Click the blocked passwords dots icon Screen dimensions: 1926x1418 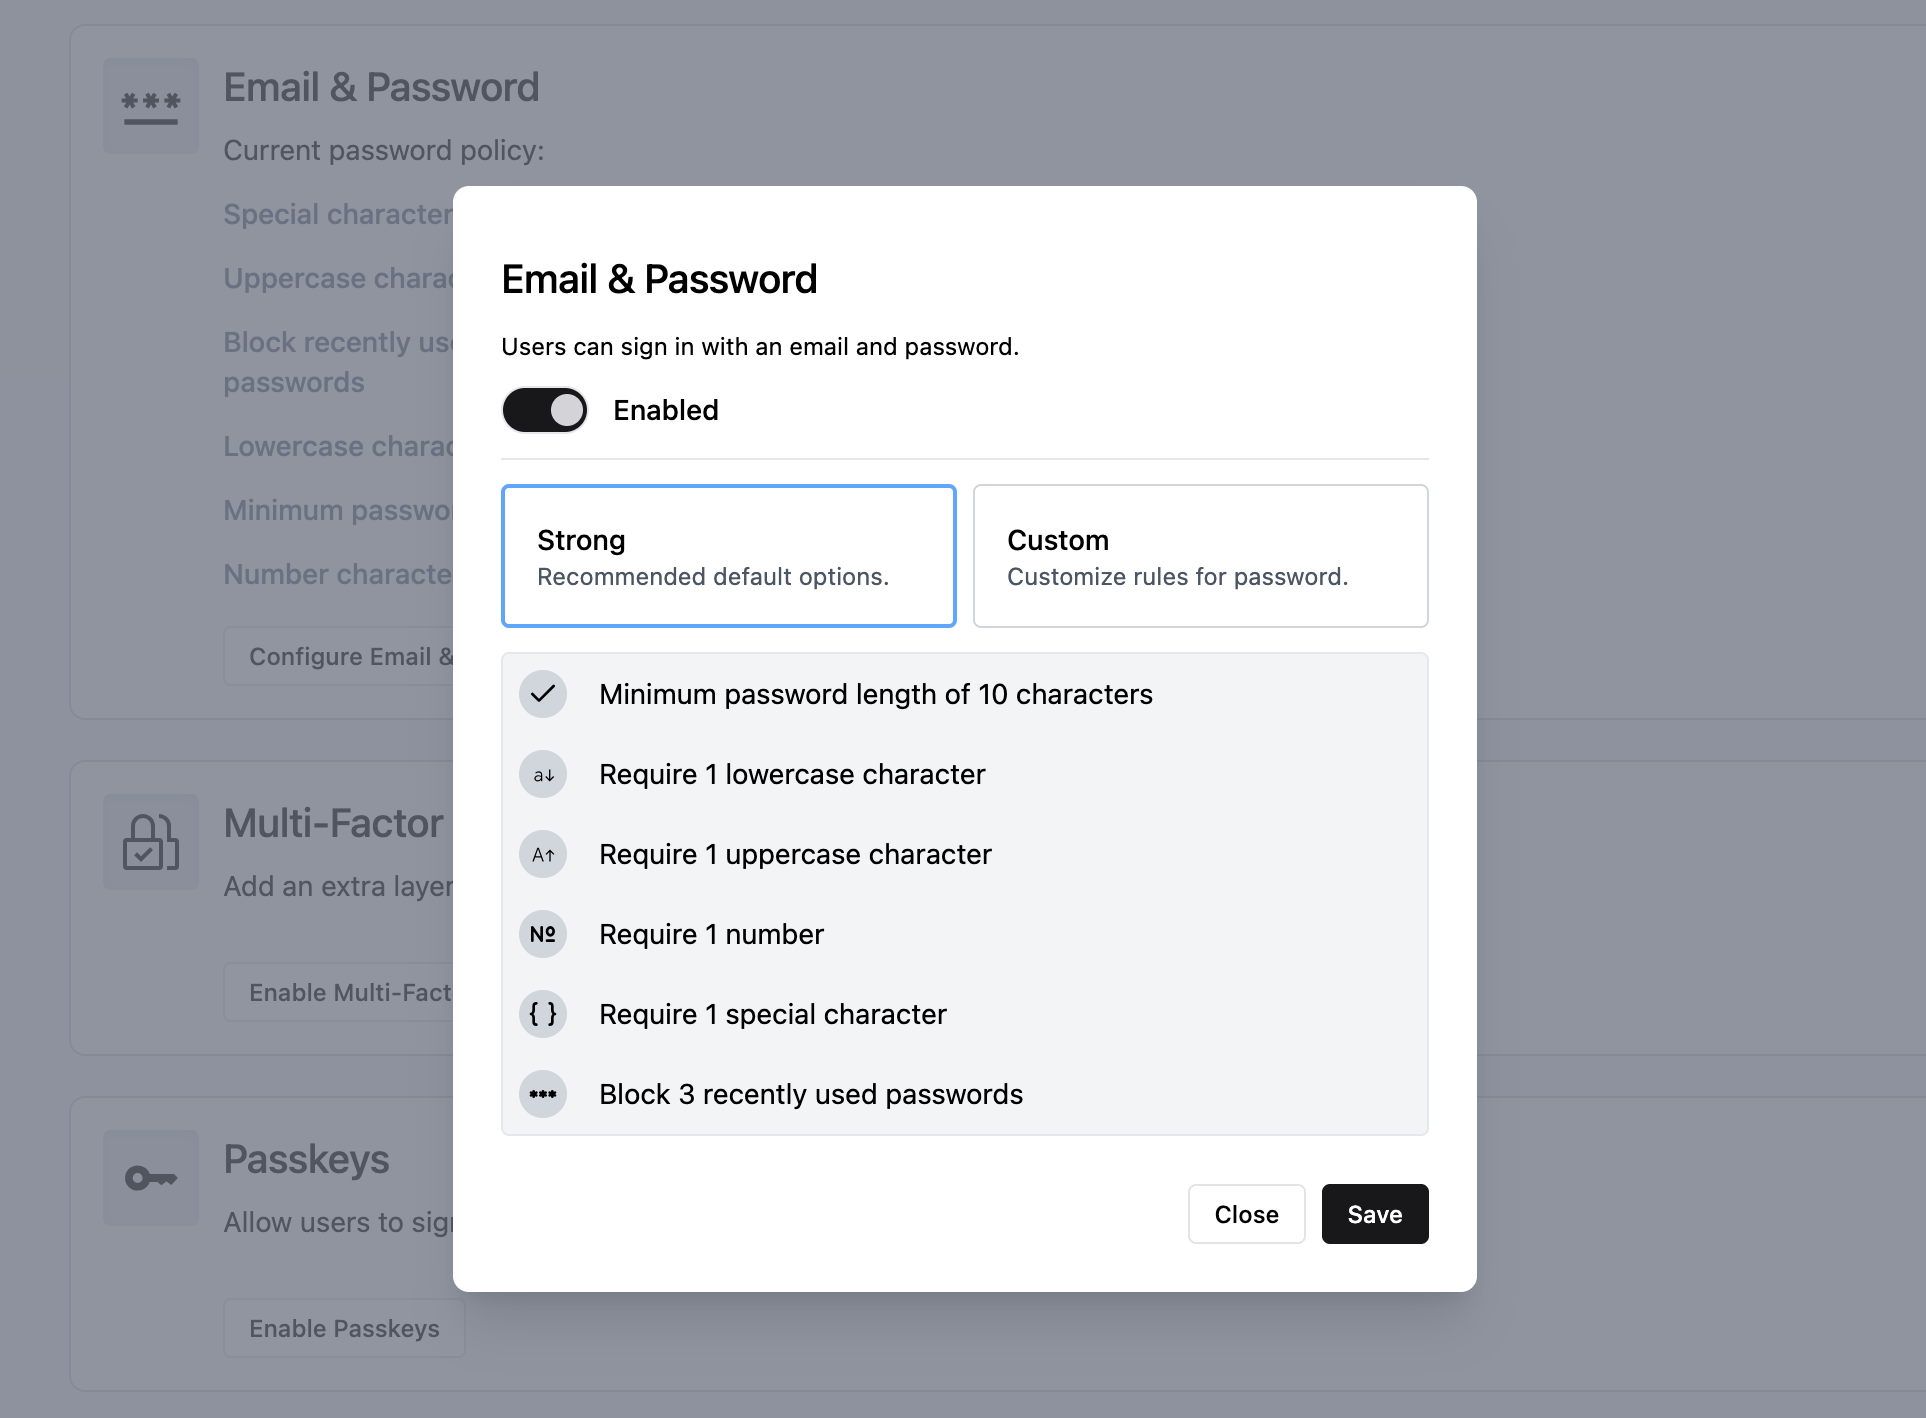point(543,1093)
